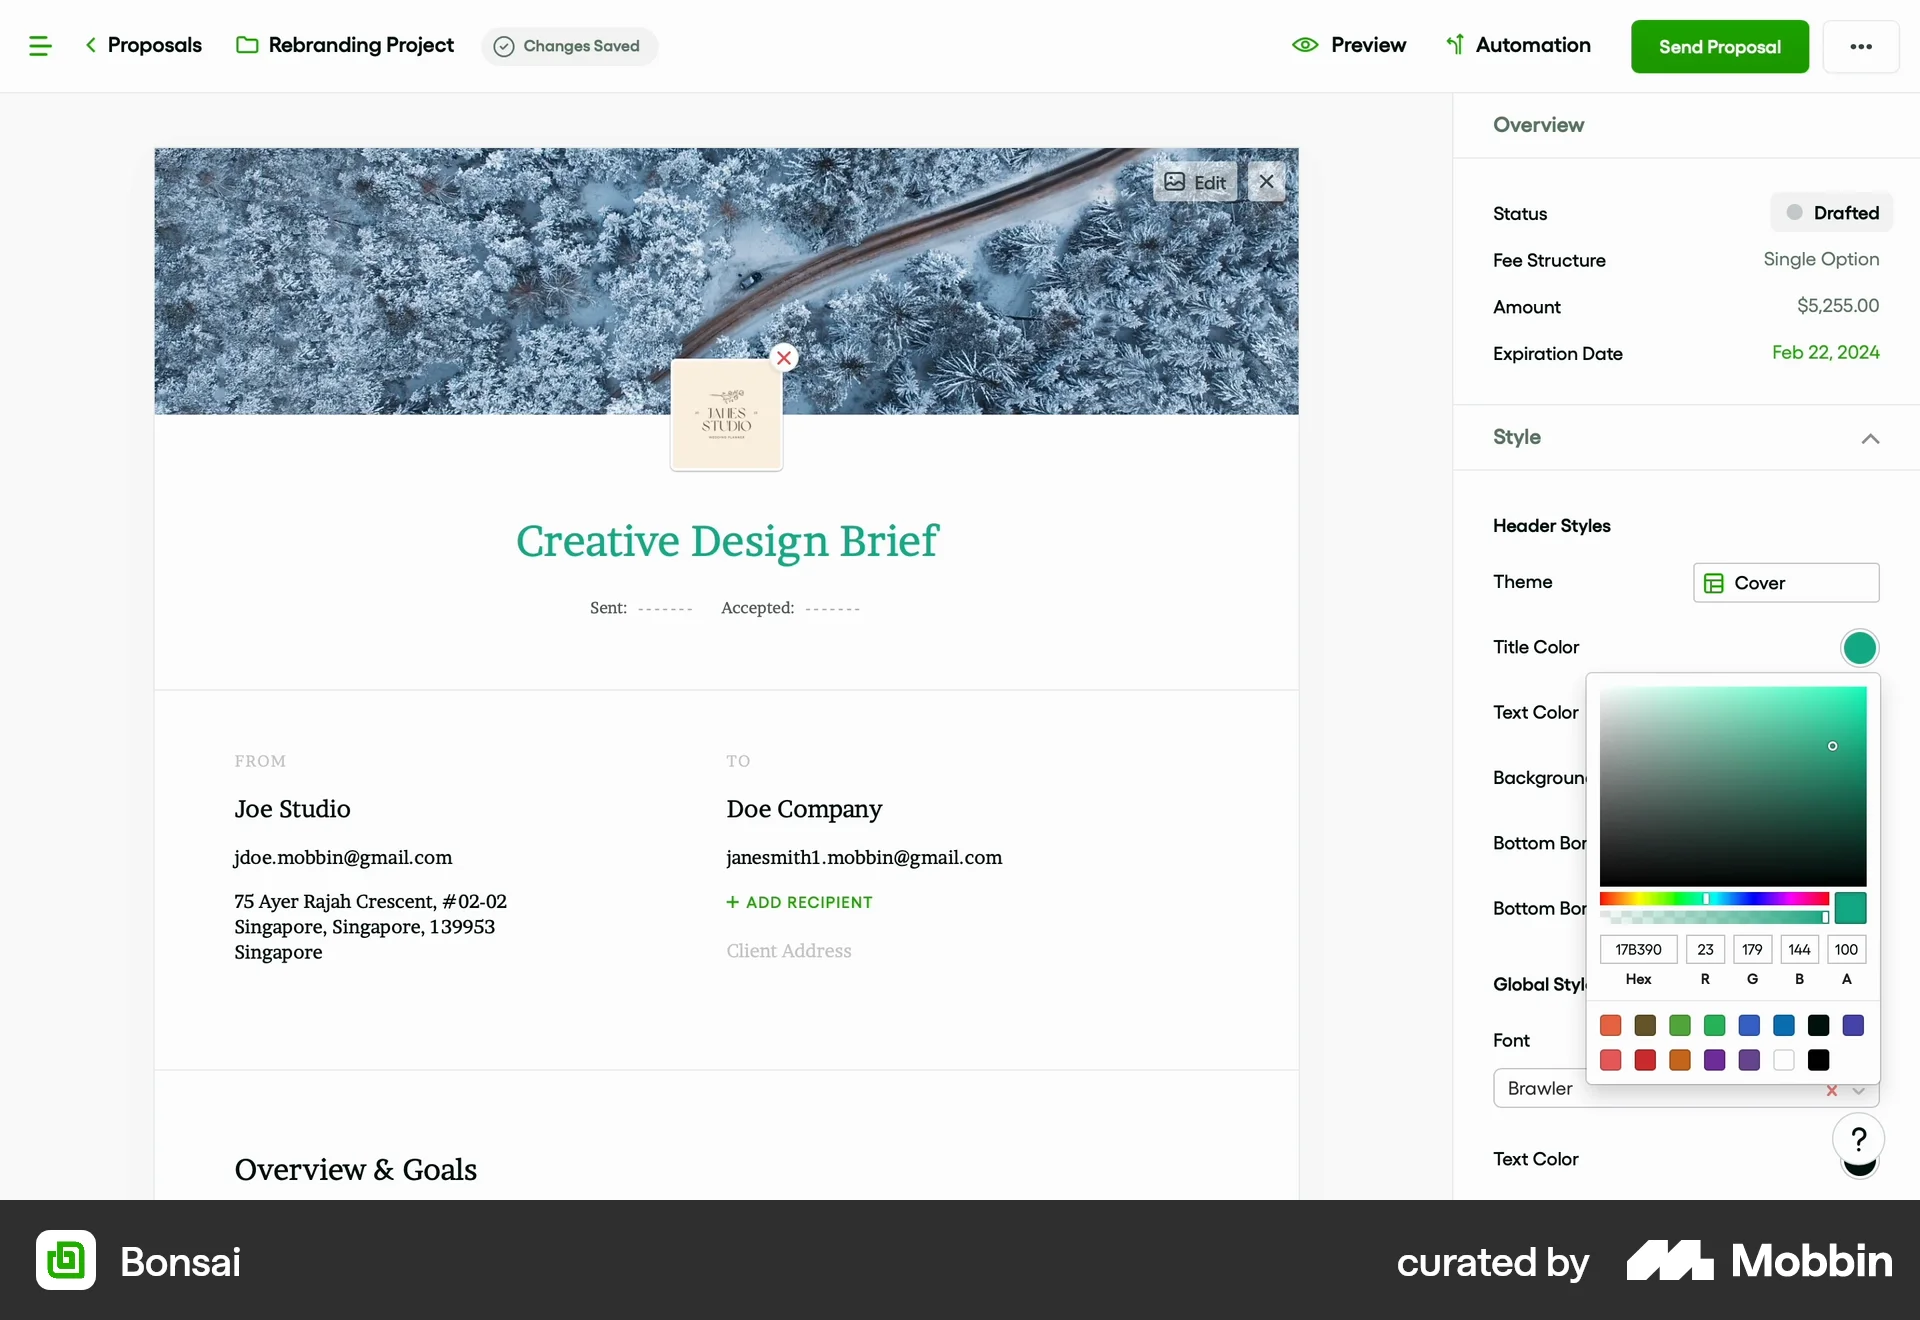Click Add Recipient link

point(798,901)
